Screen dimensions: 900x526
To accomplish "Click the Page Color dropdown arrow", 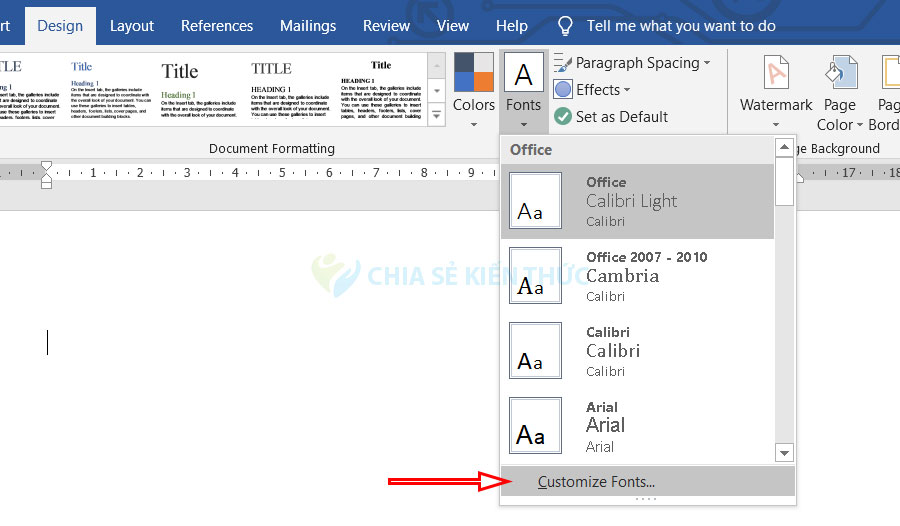I will click(860, 125).
